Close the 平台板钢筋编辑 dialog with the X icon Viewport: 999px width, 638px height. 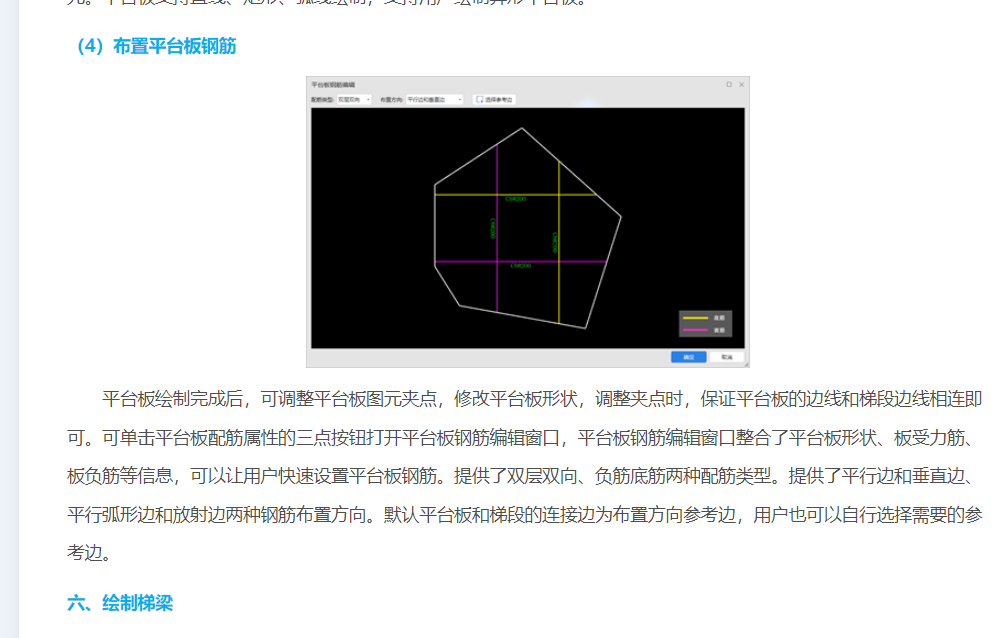742,84
